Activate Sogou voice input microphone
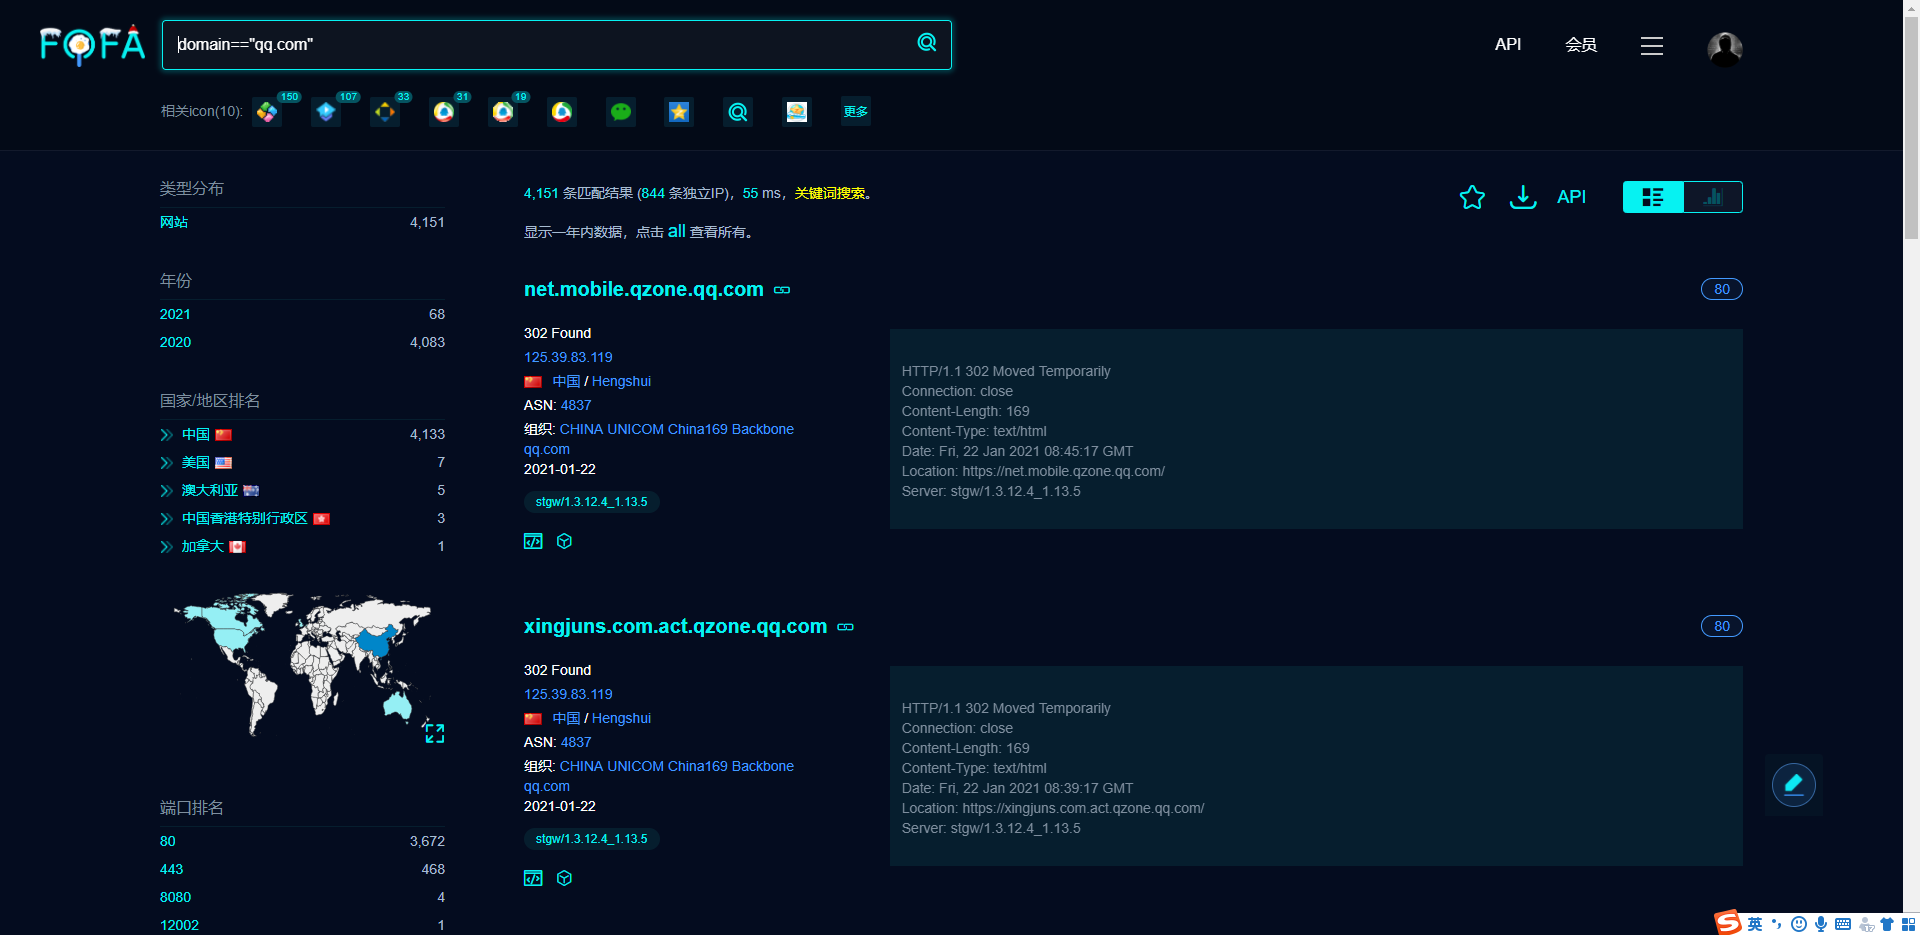This screenshot has width=1920, height=935. (1821, 924)
